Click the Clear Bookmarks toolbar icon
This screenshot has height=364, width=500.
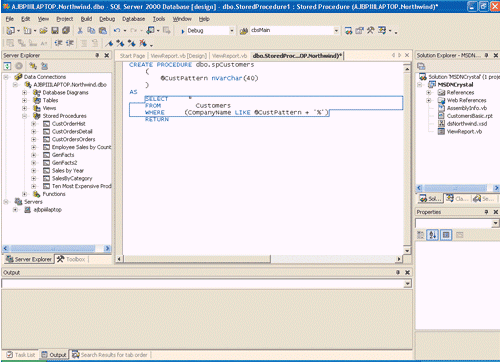[x=143, y=43]
